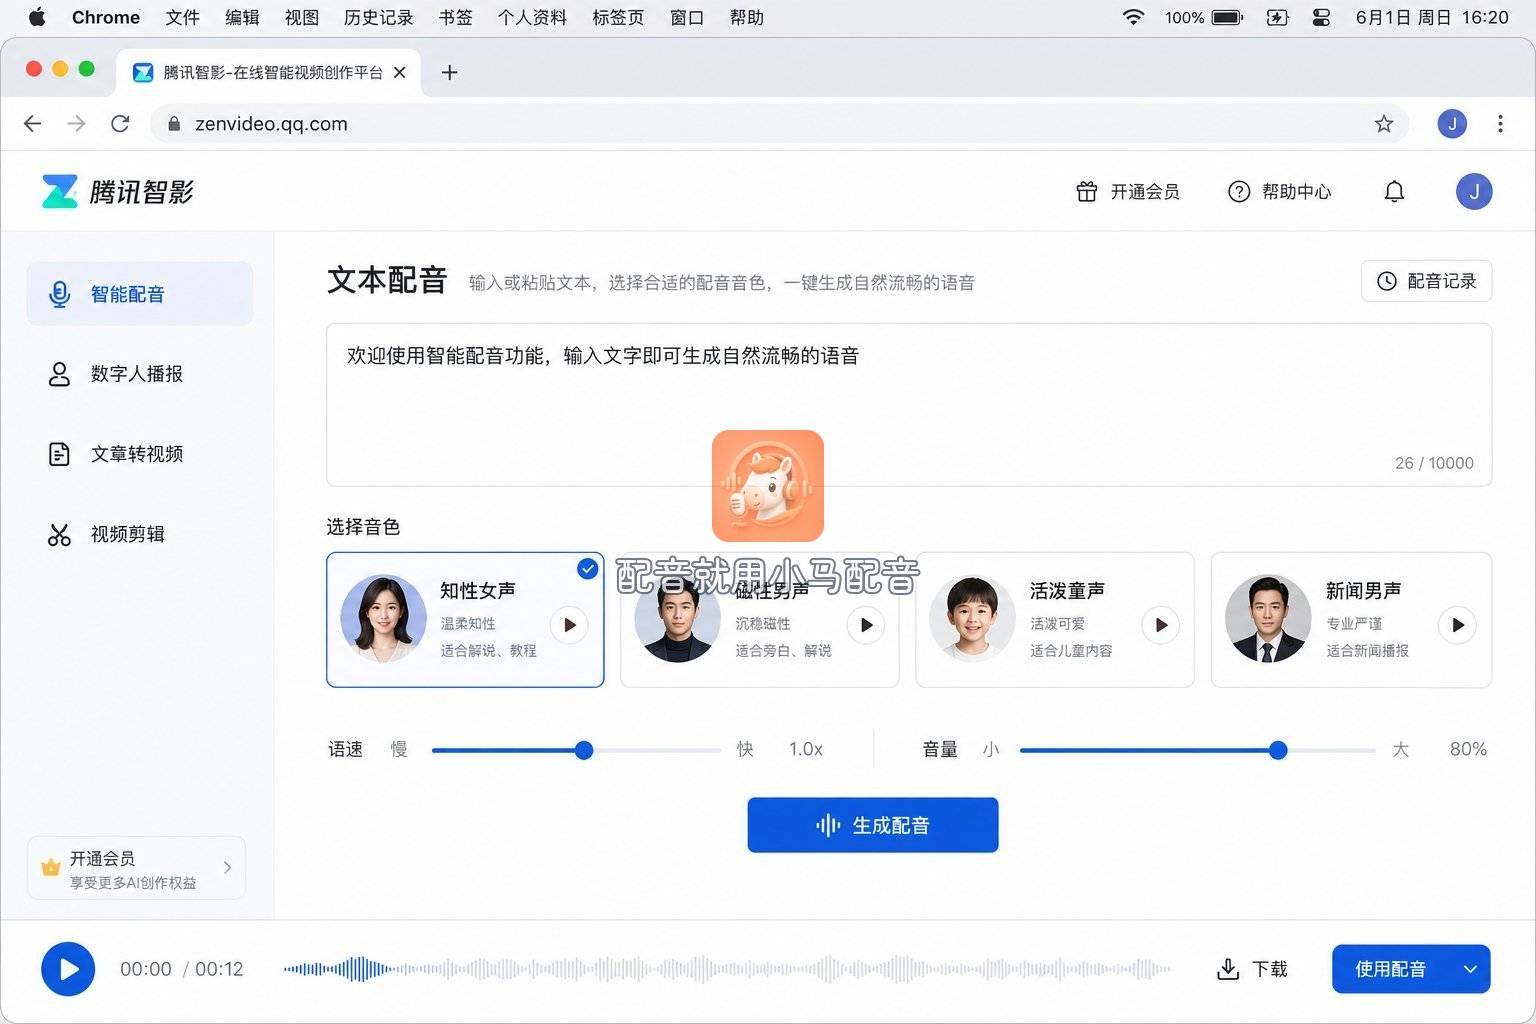The height and width of the screenshot is (1024, 1536).
Task: Click the 知性女声 avatar thumbnail
Action: (383, 618)
